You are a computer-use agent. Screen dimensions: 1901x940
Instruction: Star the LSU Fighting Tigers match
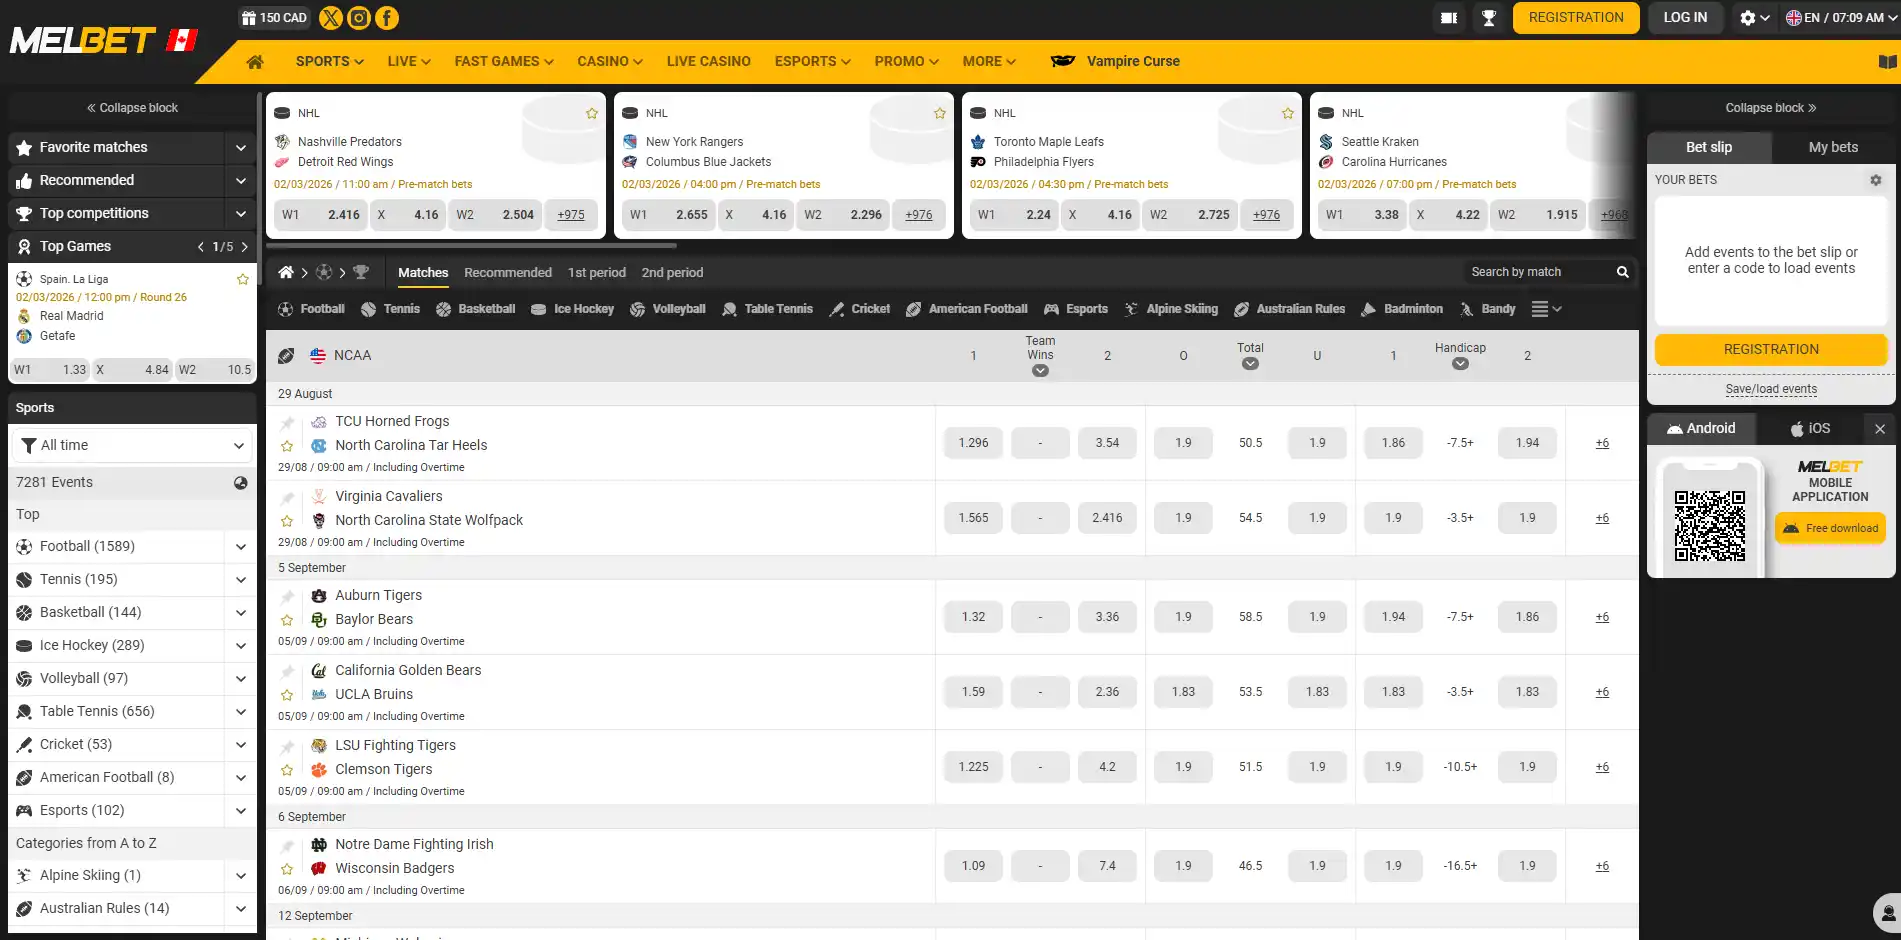287,770
